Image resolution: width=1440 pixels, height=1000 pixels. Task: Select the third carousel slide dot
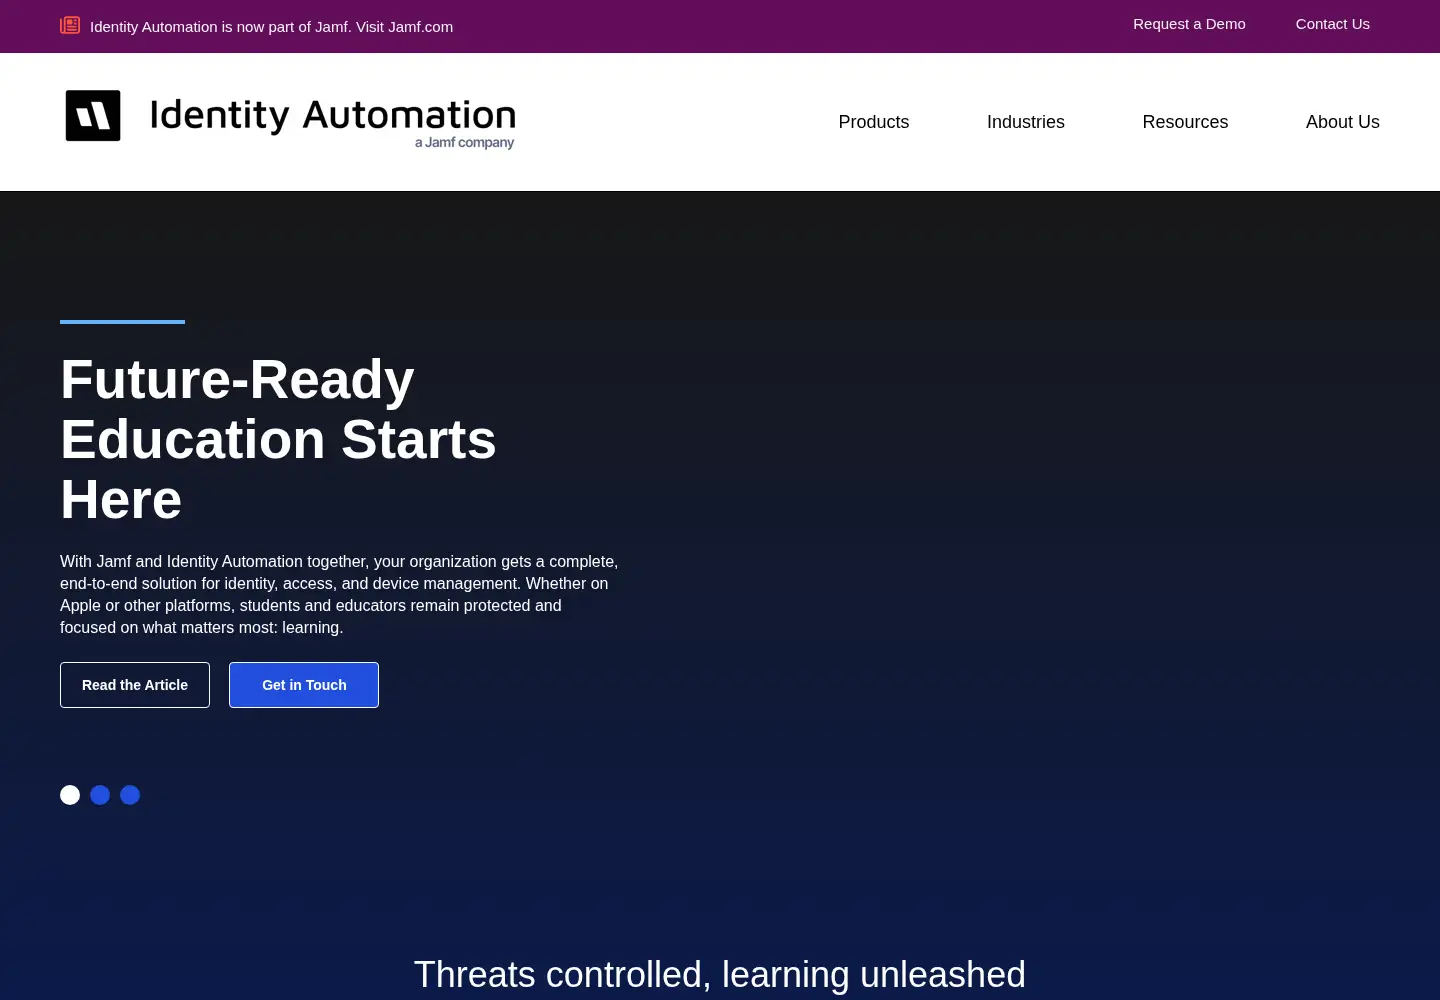[130, 795]
